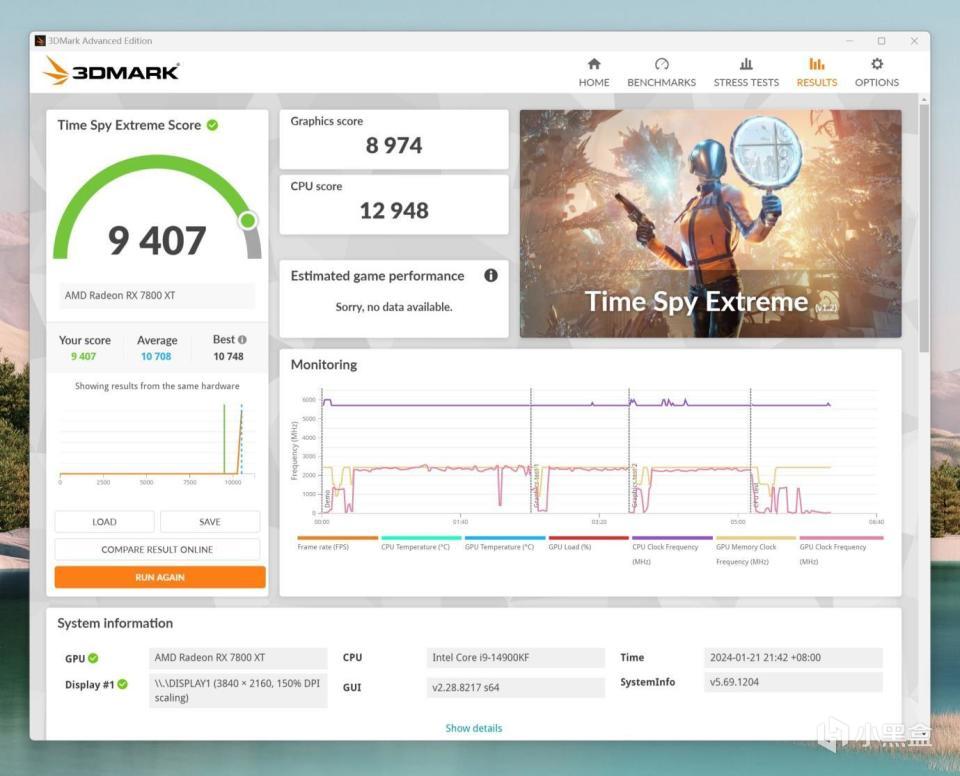Click the scrollbar up arrow
The image size is (960, 776).
(924, 99)
